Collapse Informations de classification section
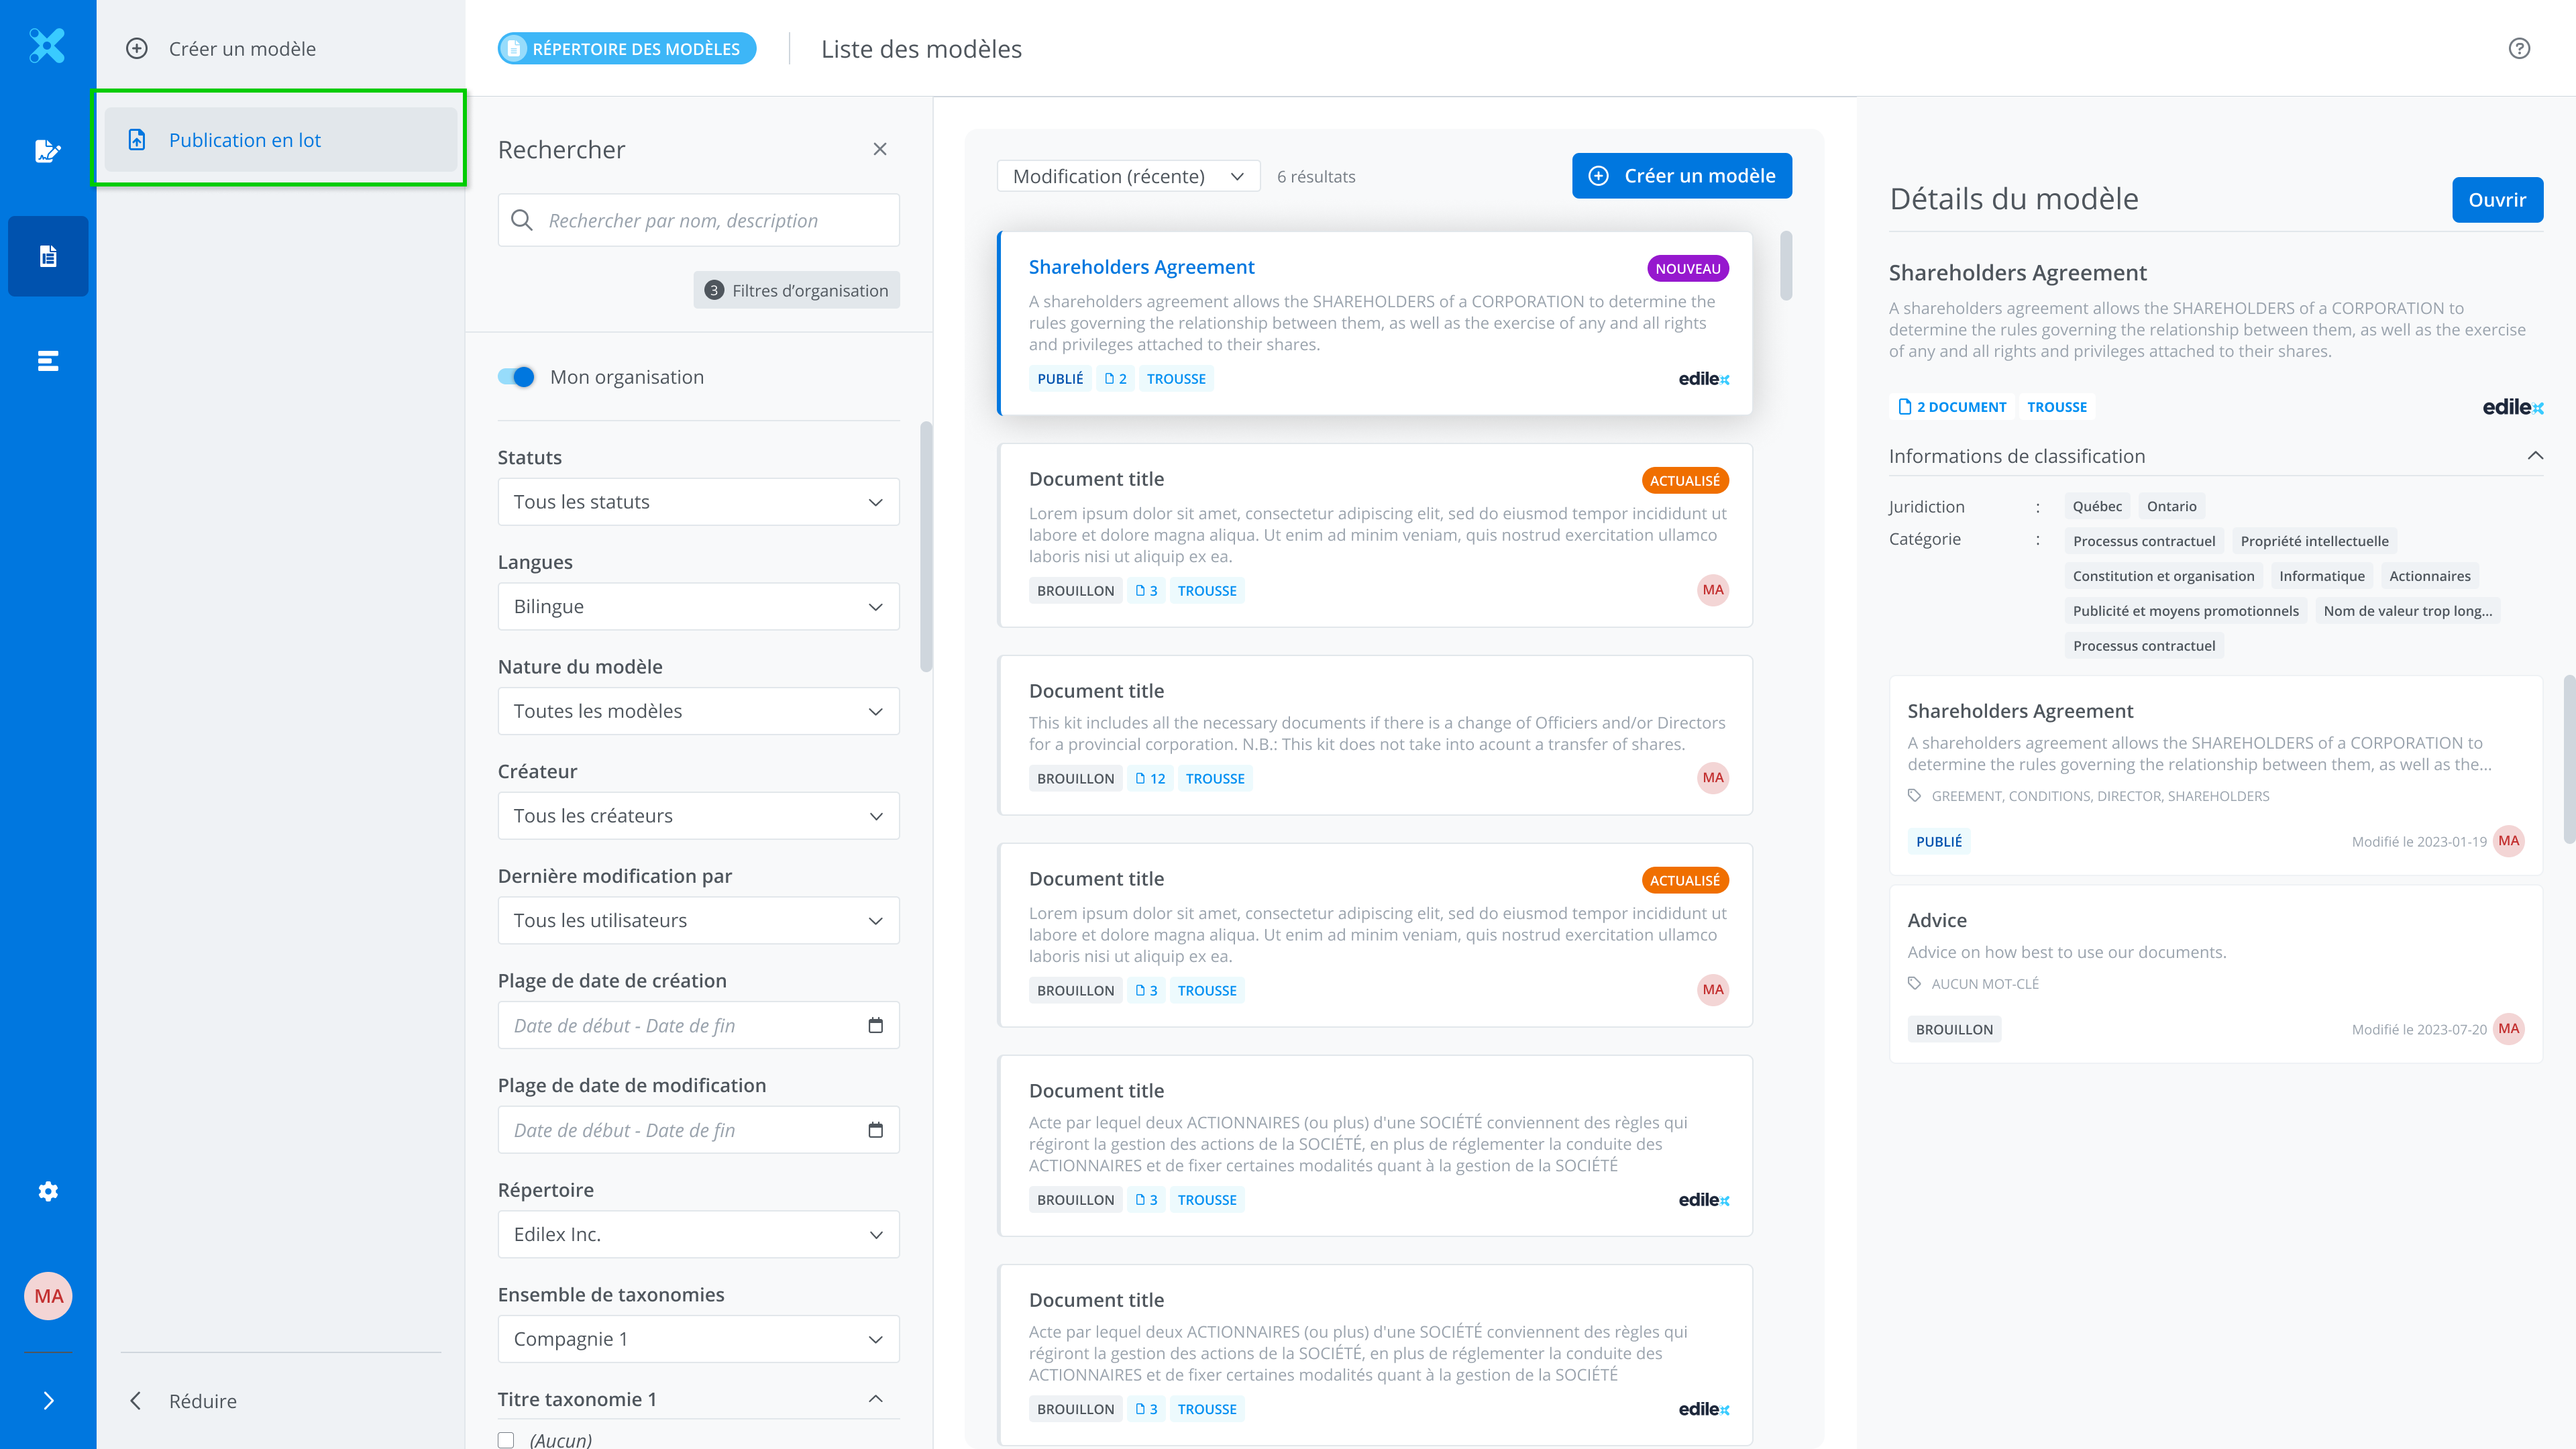This screenshot has width=2576, height=1449. click(2535, 456)
